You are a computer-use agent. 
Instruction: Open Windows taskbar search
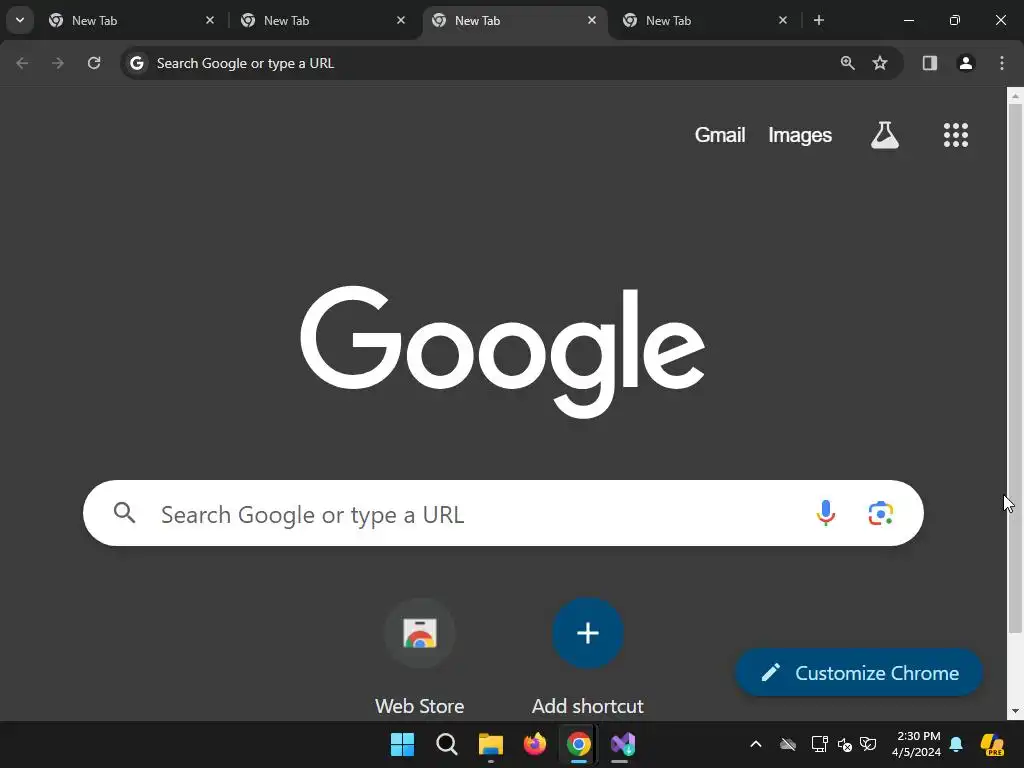click(x=447, y=744)
